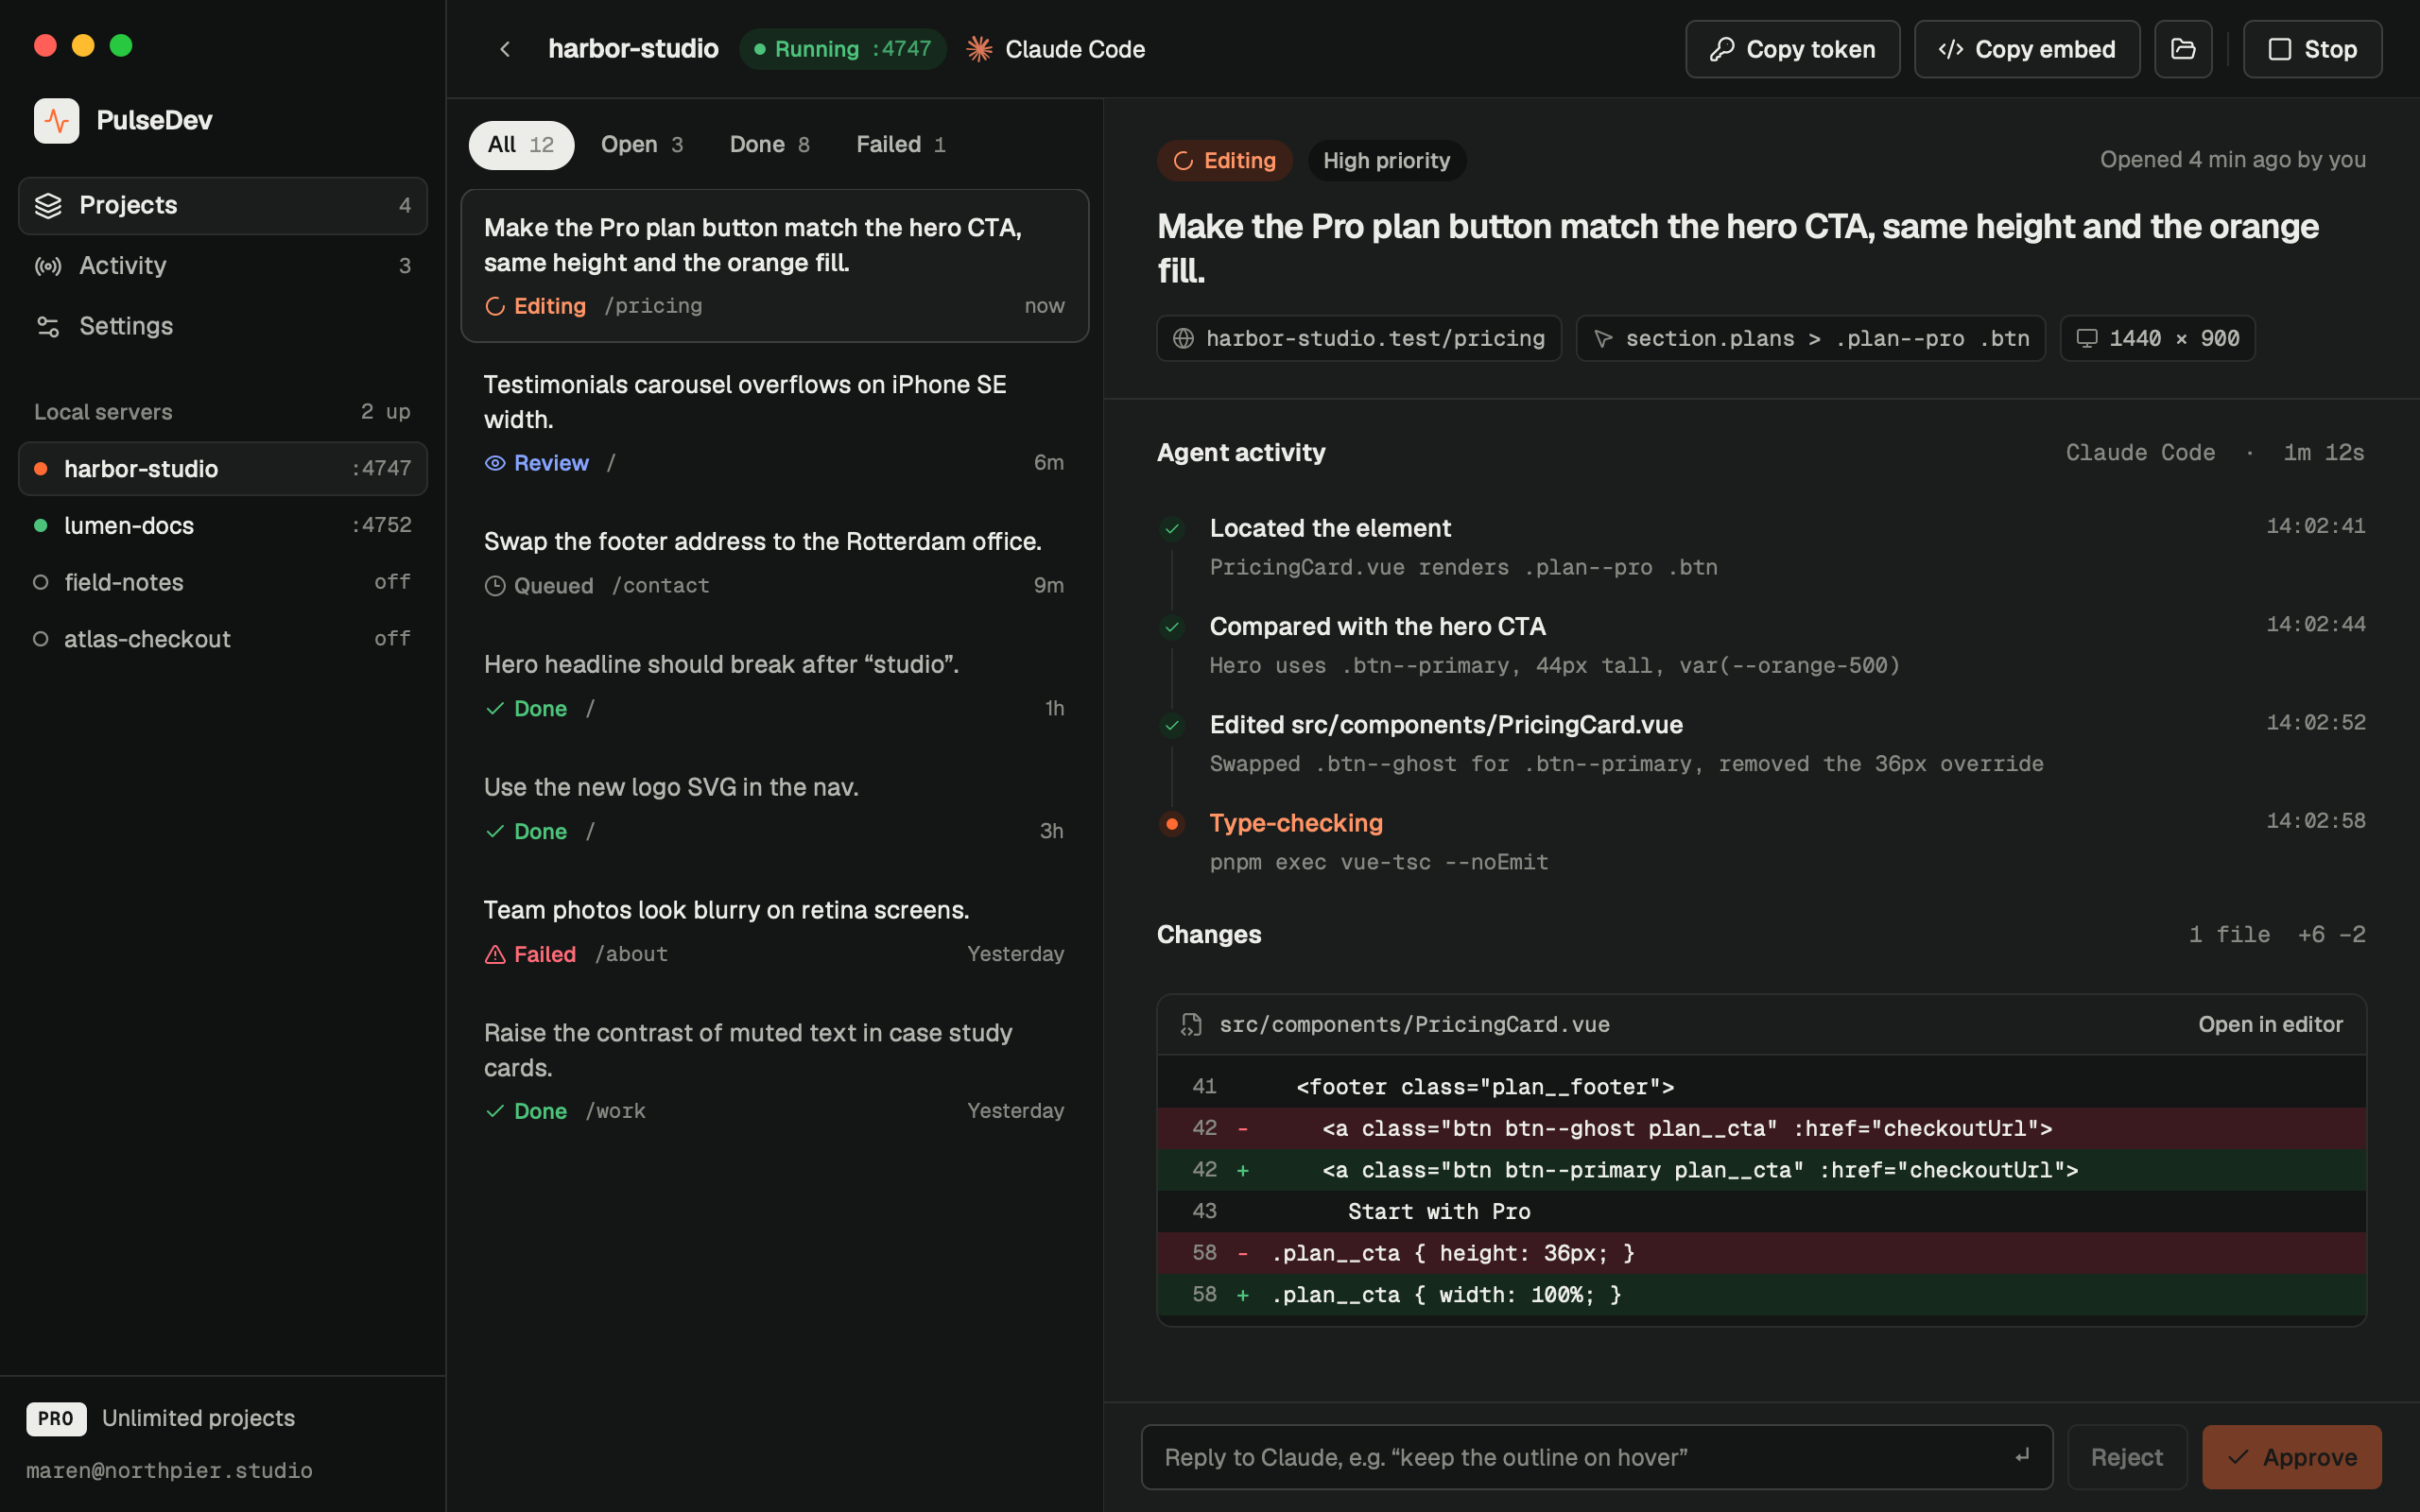Switch to the All 12 tab
2420x1512 pixels.
[x=521, y=145]
